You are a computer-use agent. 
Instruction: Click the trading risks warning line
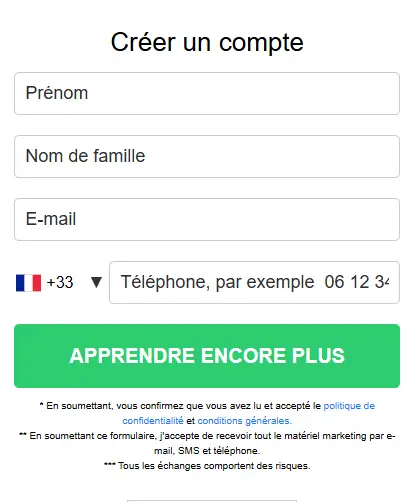tap(207, 466)
